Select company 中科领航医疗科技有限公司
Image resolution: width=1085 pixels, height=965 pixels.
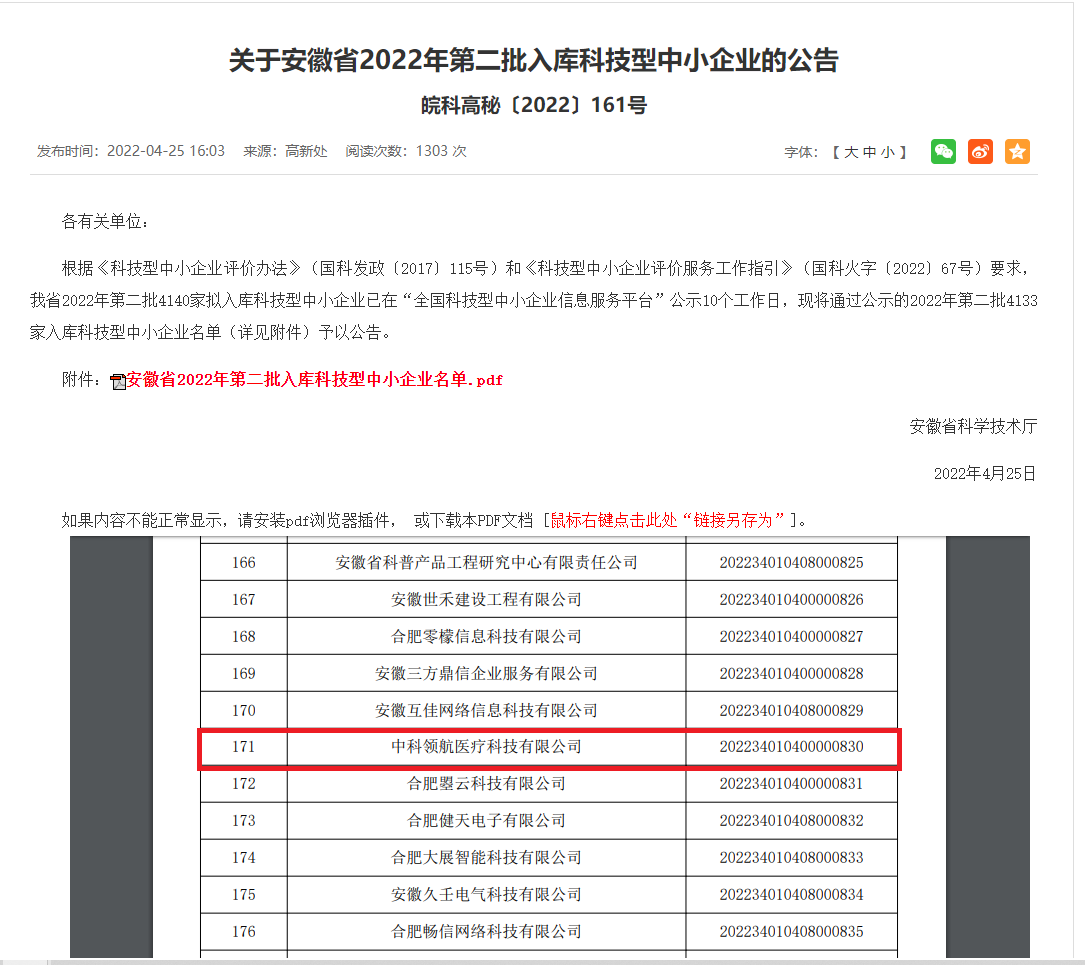click(x=486, y=746)
